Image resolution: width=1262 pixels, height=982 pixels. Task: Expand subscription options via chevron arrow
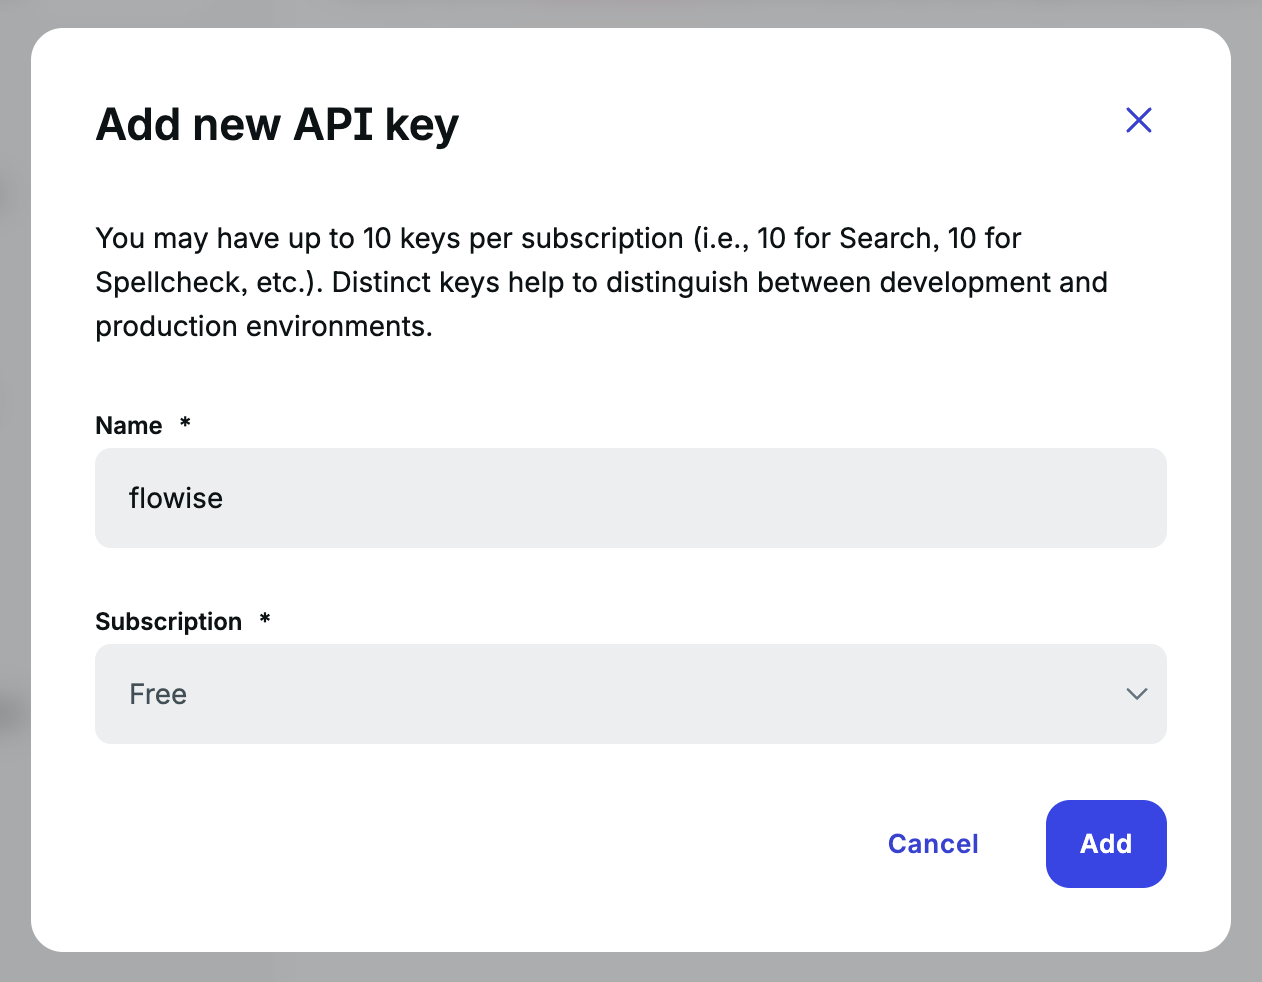[1136, 694]
